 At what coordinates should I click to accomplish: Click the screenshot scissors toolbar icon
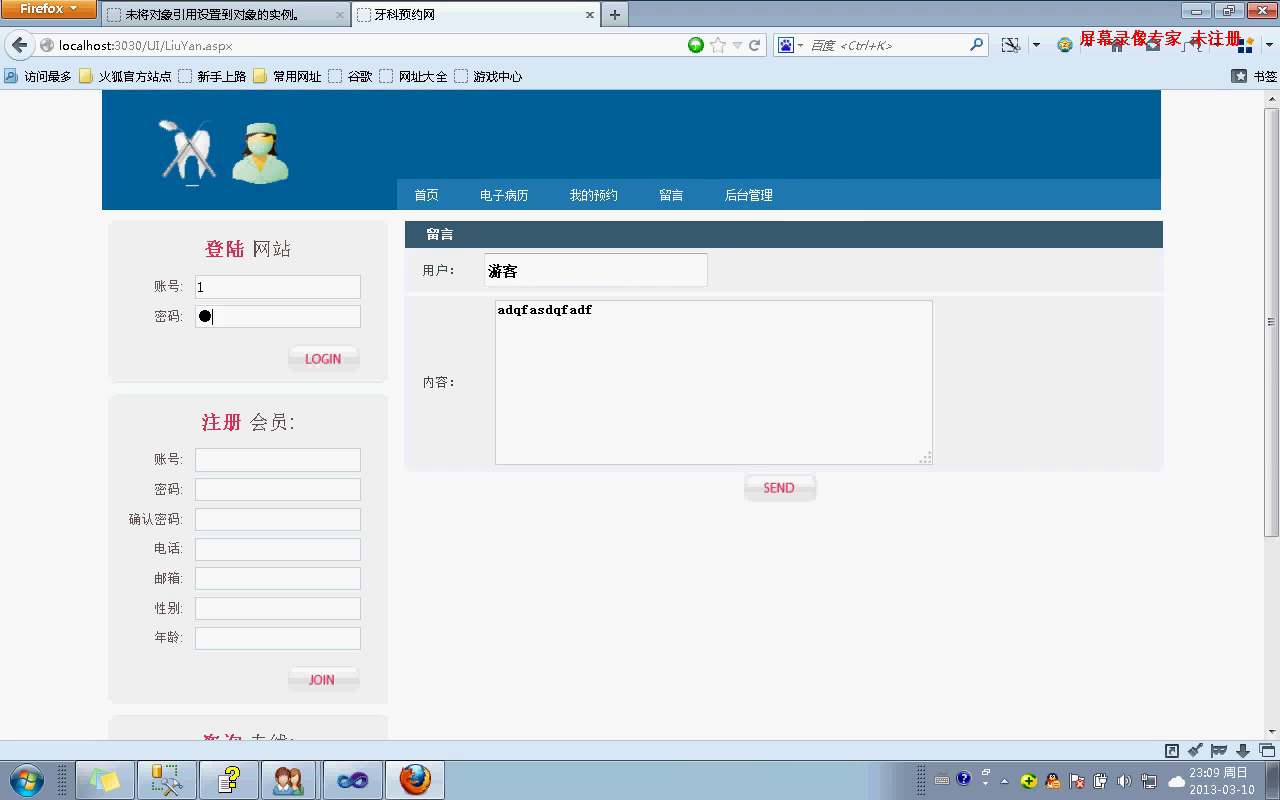[1012, 45]
